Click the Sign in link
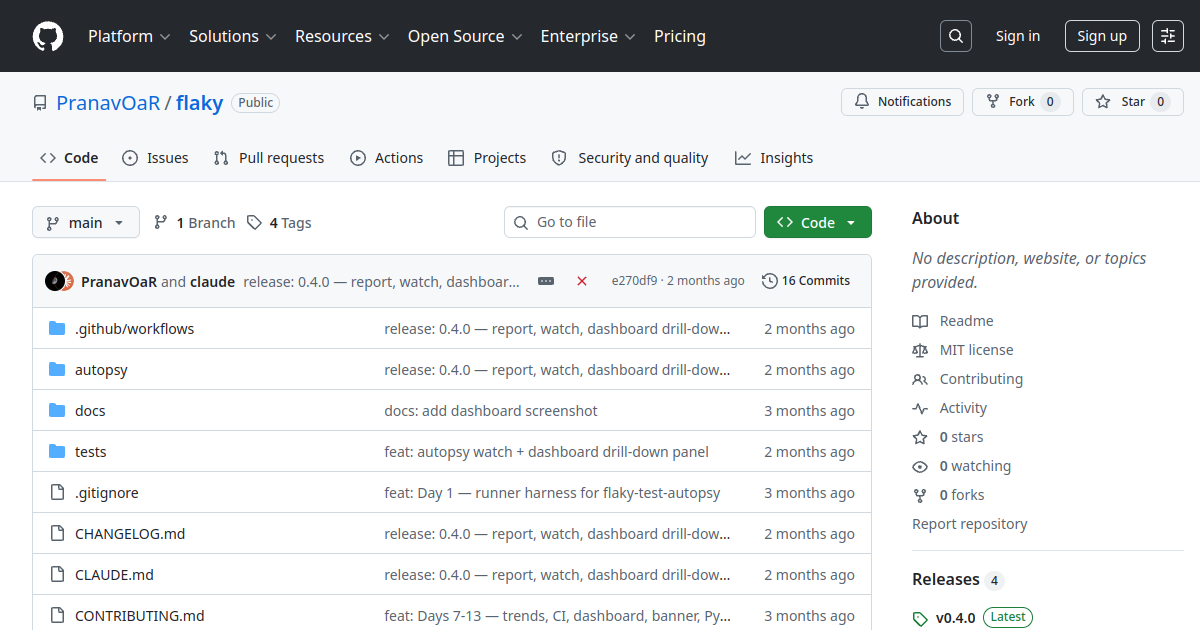 click(1018, 36)
